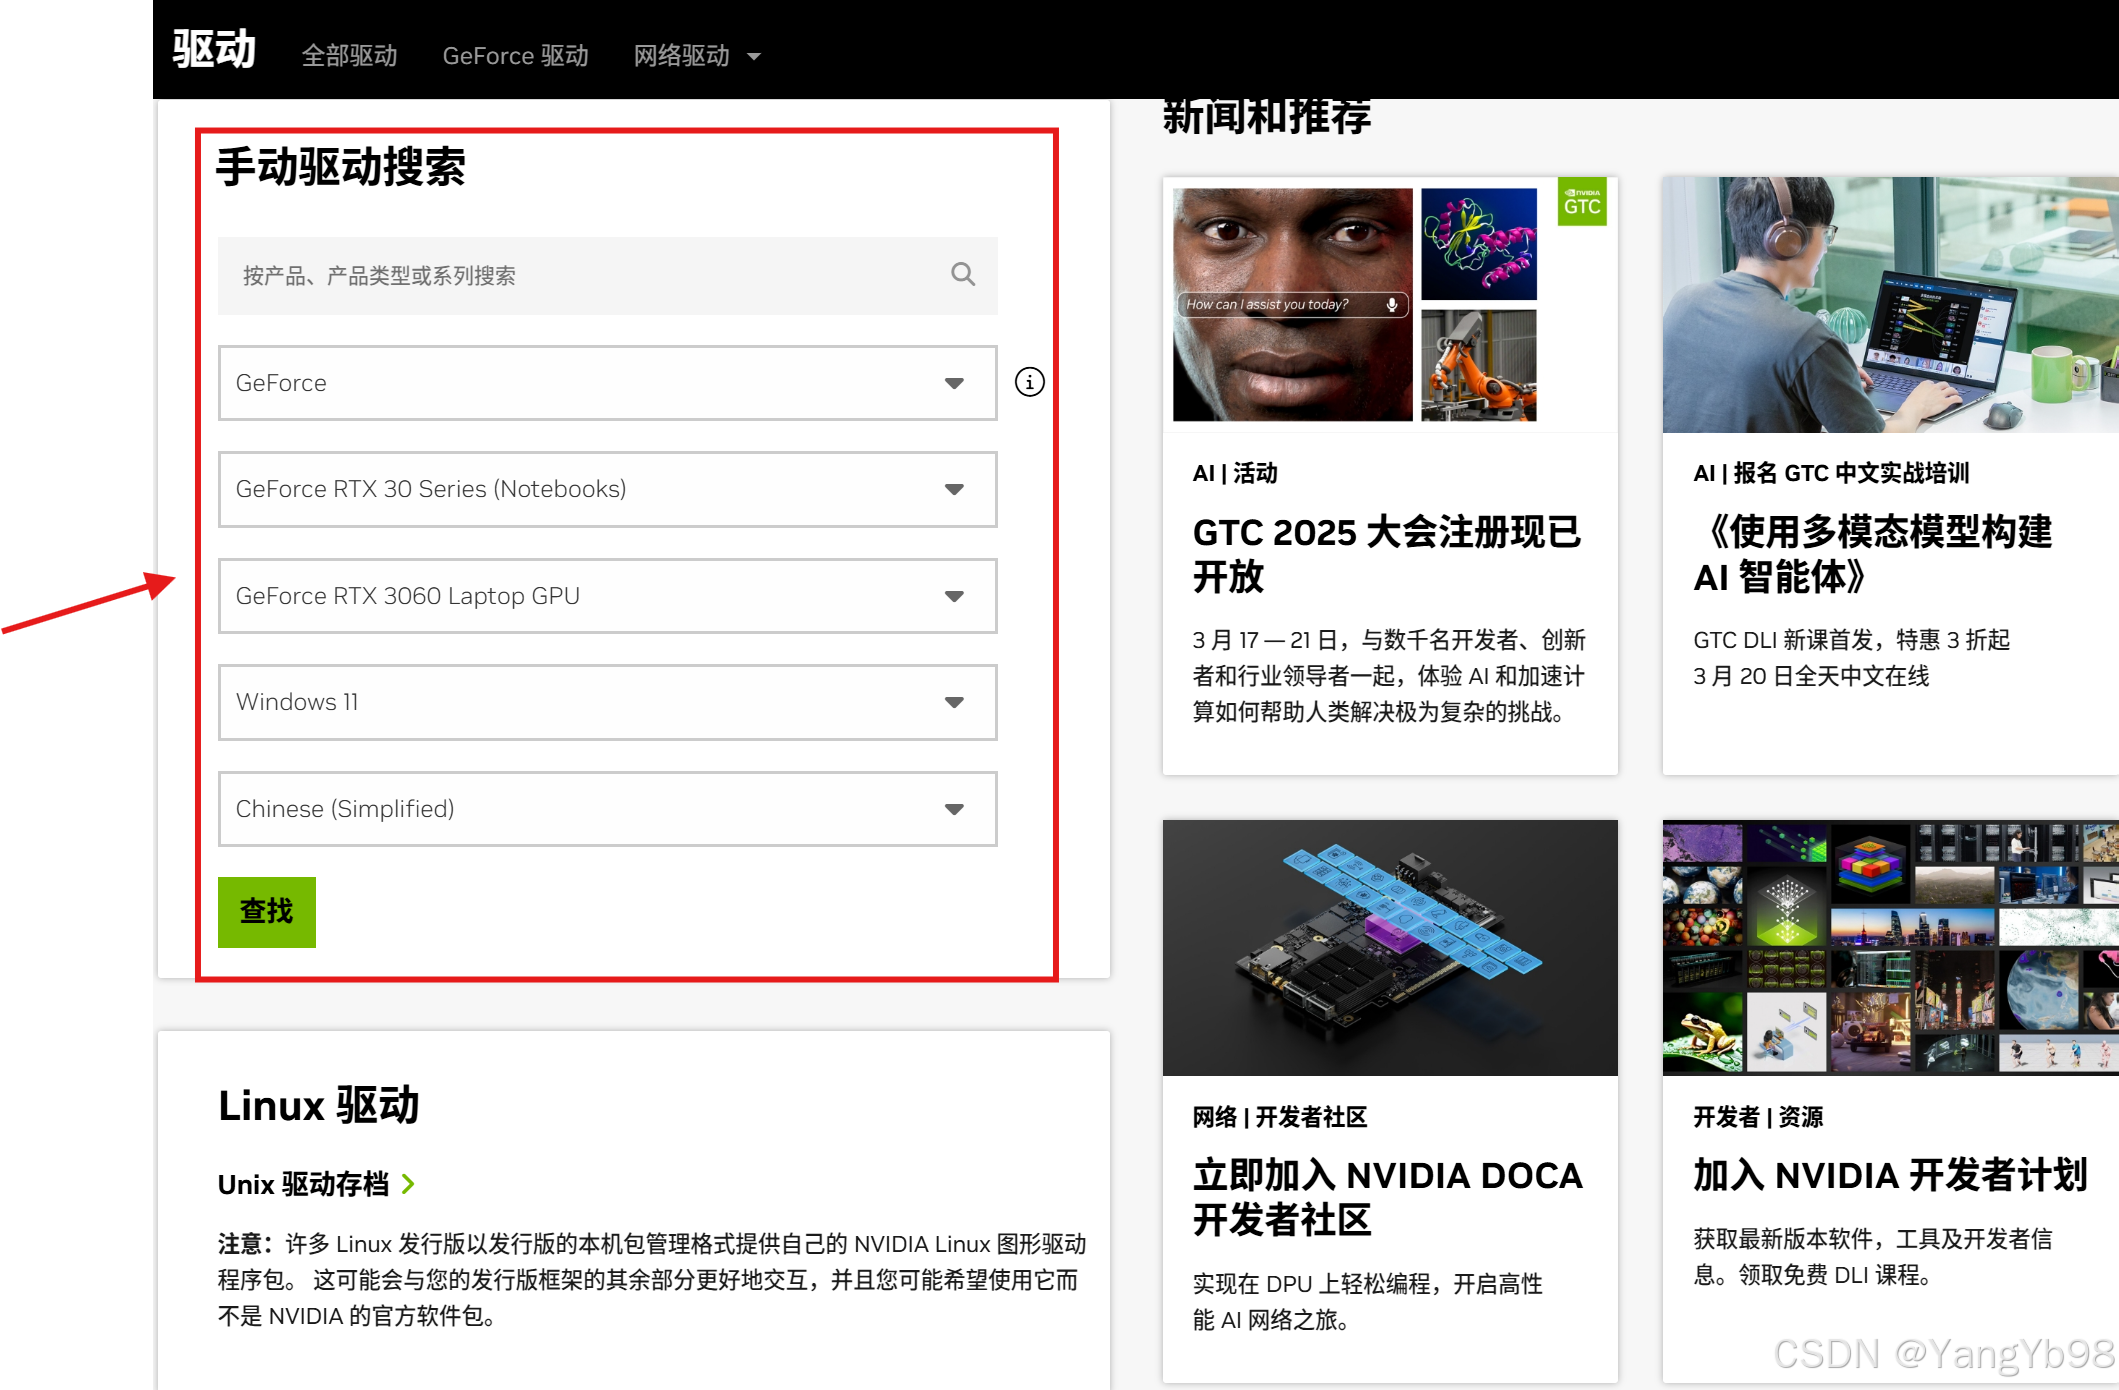Select the GeForce 驱动 tab
Viewport: 2119px width, 1390px height.
tap(515, 56)
